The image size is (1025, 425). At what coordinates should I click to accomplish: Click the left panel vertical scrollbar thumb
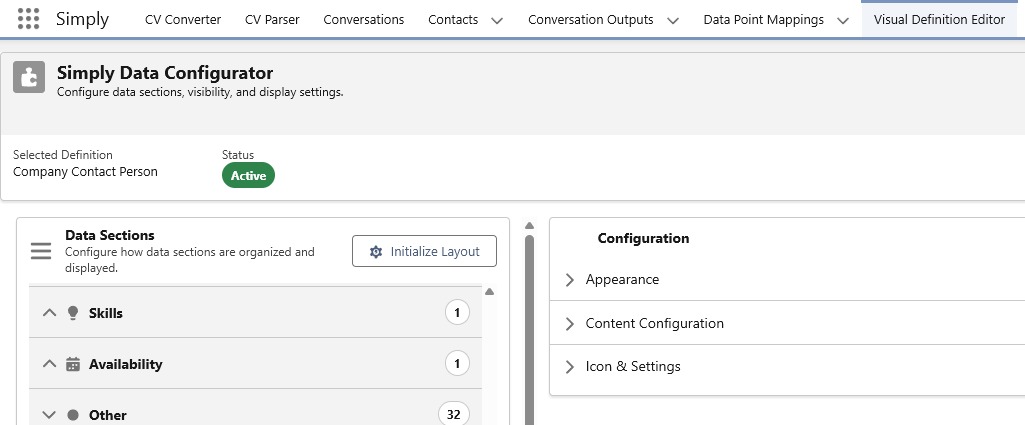529,330
